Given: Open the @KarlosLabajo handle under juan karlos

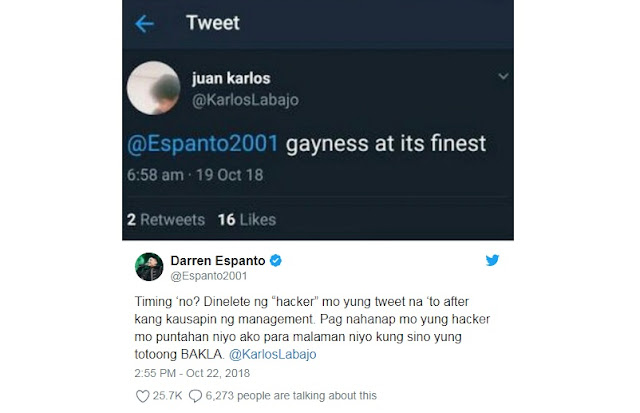Looking at the screenshot, I should [x=245, y=100].
